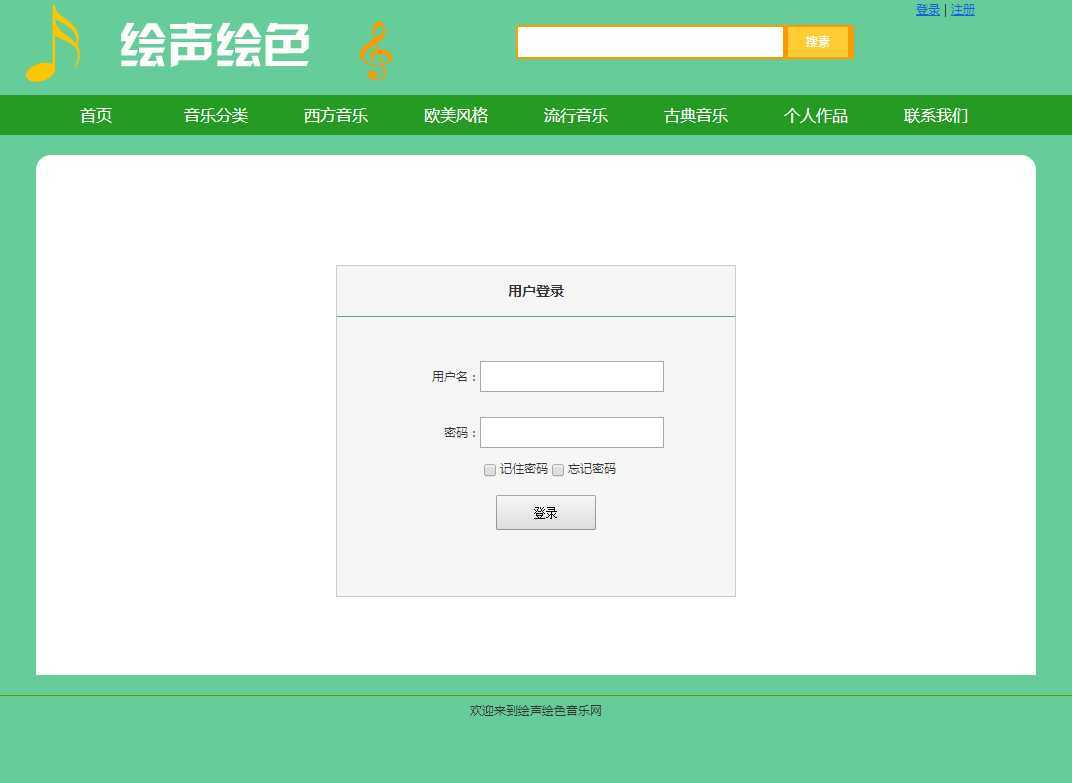Screen dimensions: 1072x783
Task: Click the 登录 link at top right
Action: (928, 10)
